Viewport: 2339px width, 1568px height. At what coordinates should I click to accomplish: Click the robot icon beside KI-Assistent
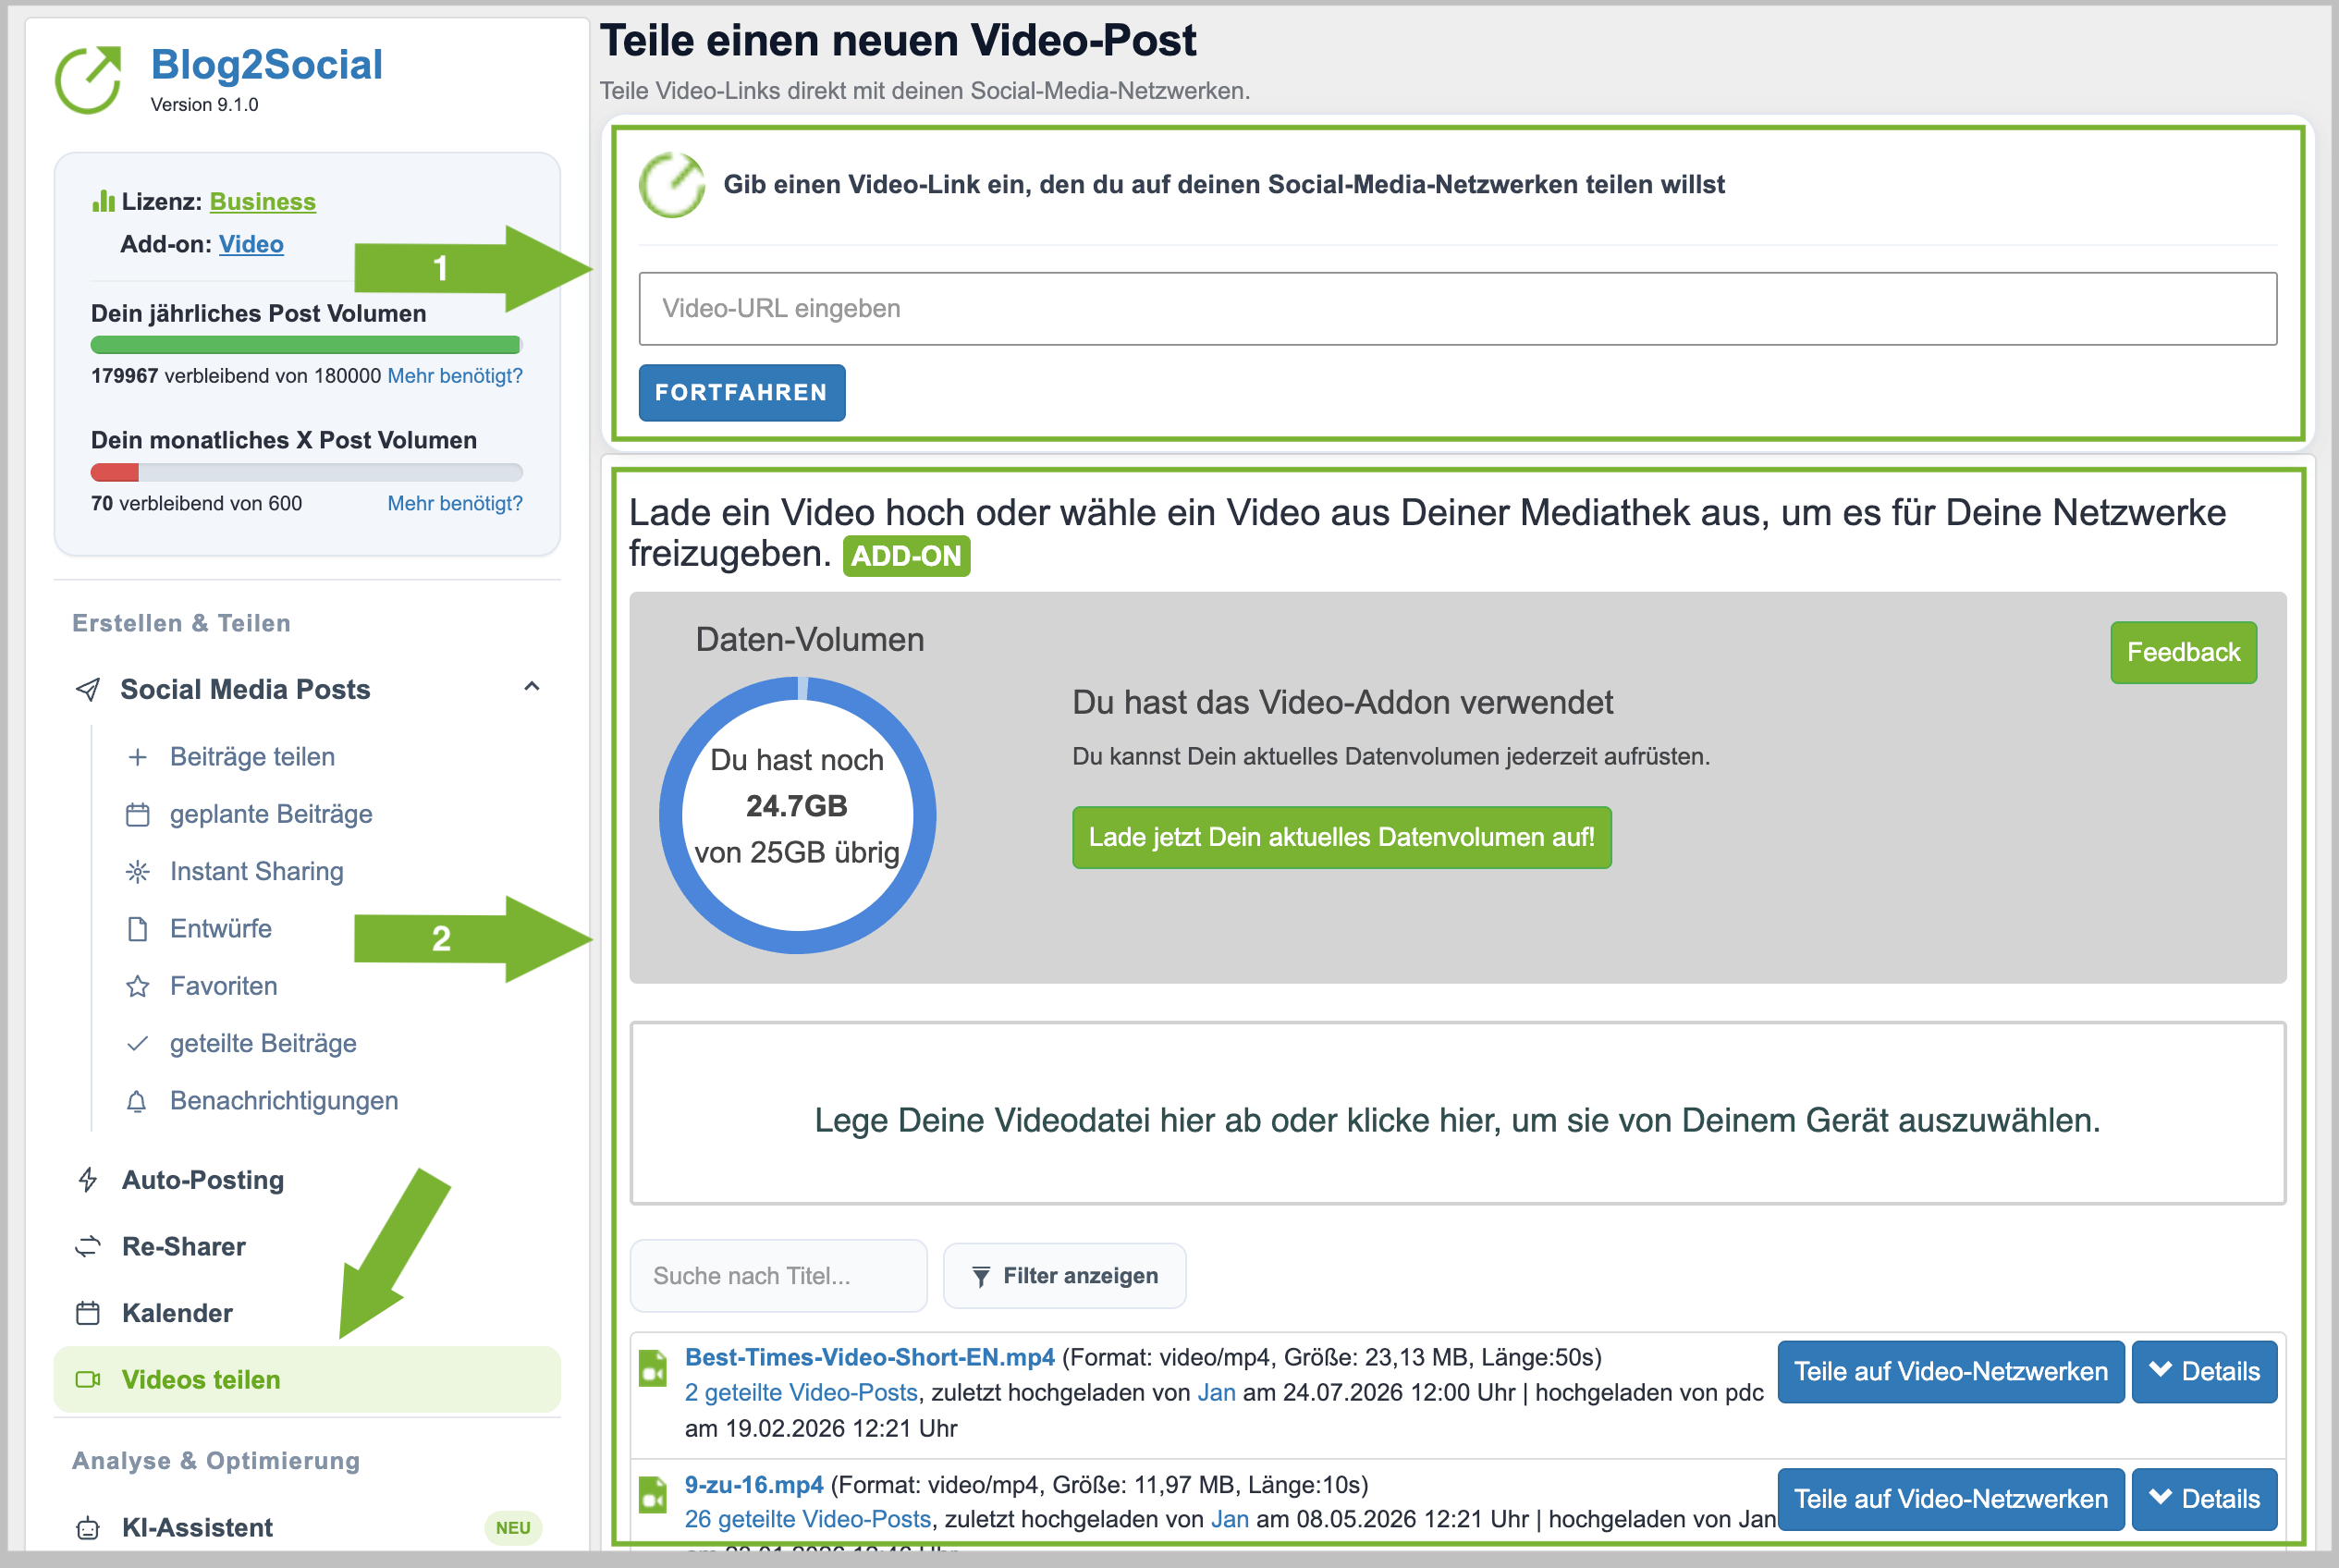(x=88, y=1528)
